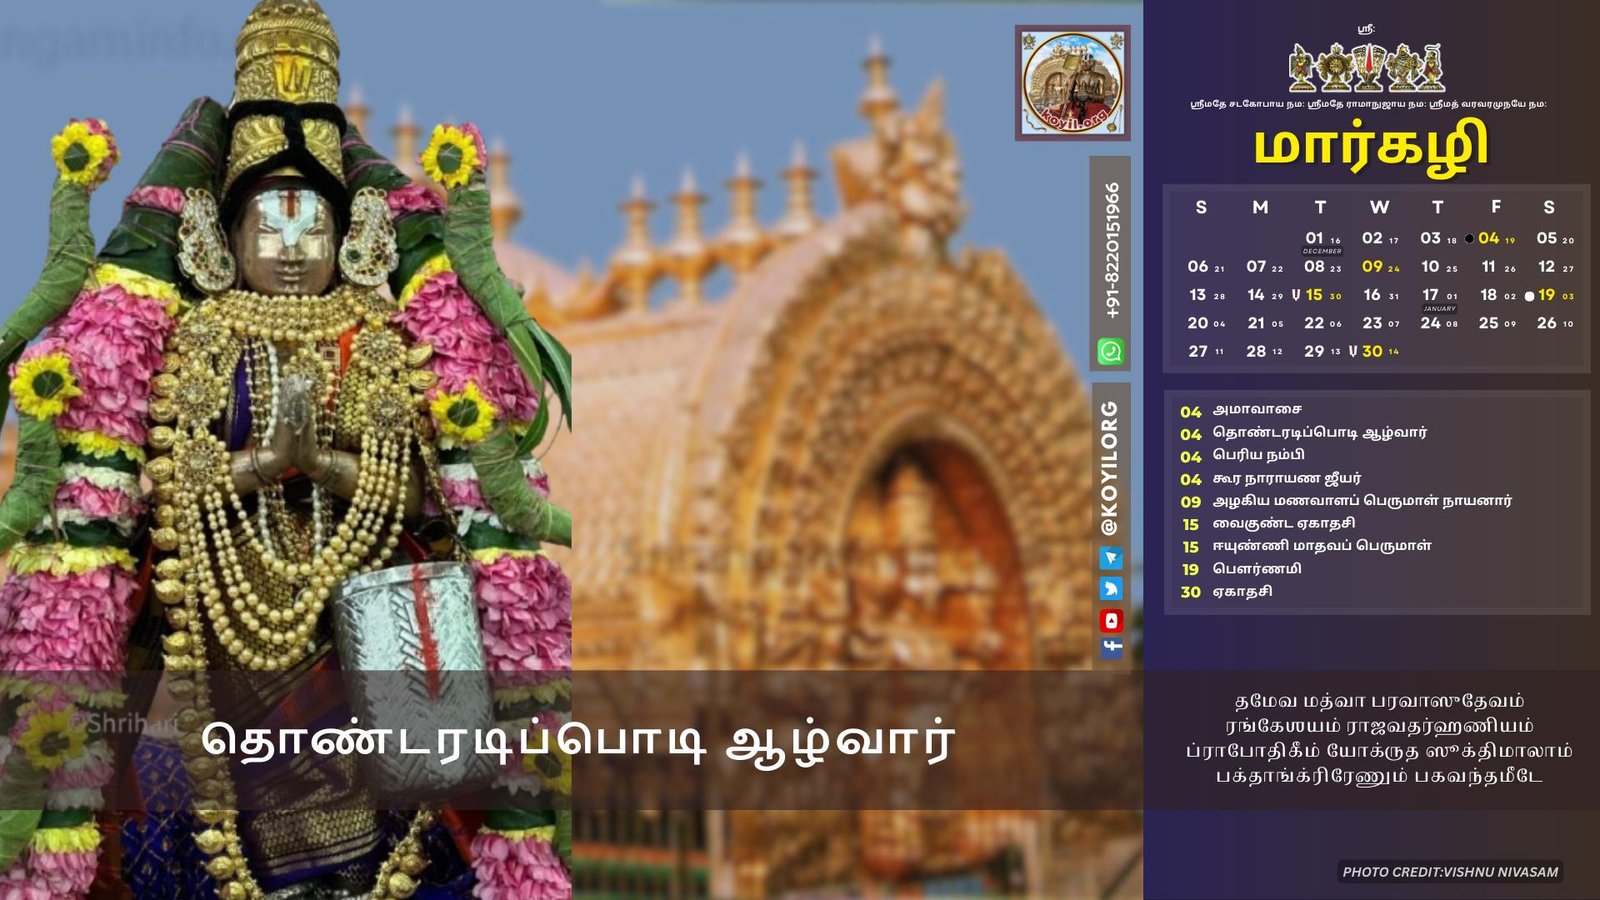Image resolution: width=1600 pixels, height=900 pixels.
Task: Click the namam symbol beside date 30
Action: [x=1353, y=351]
